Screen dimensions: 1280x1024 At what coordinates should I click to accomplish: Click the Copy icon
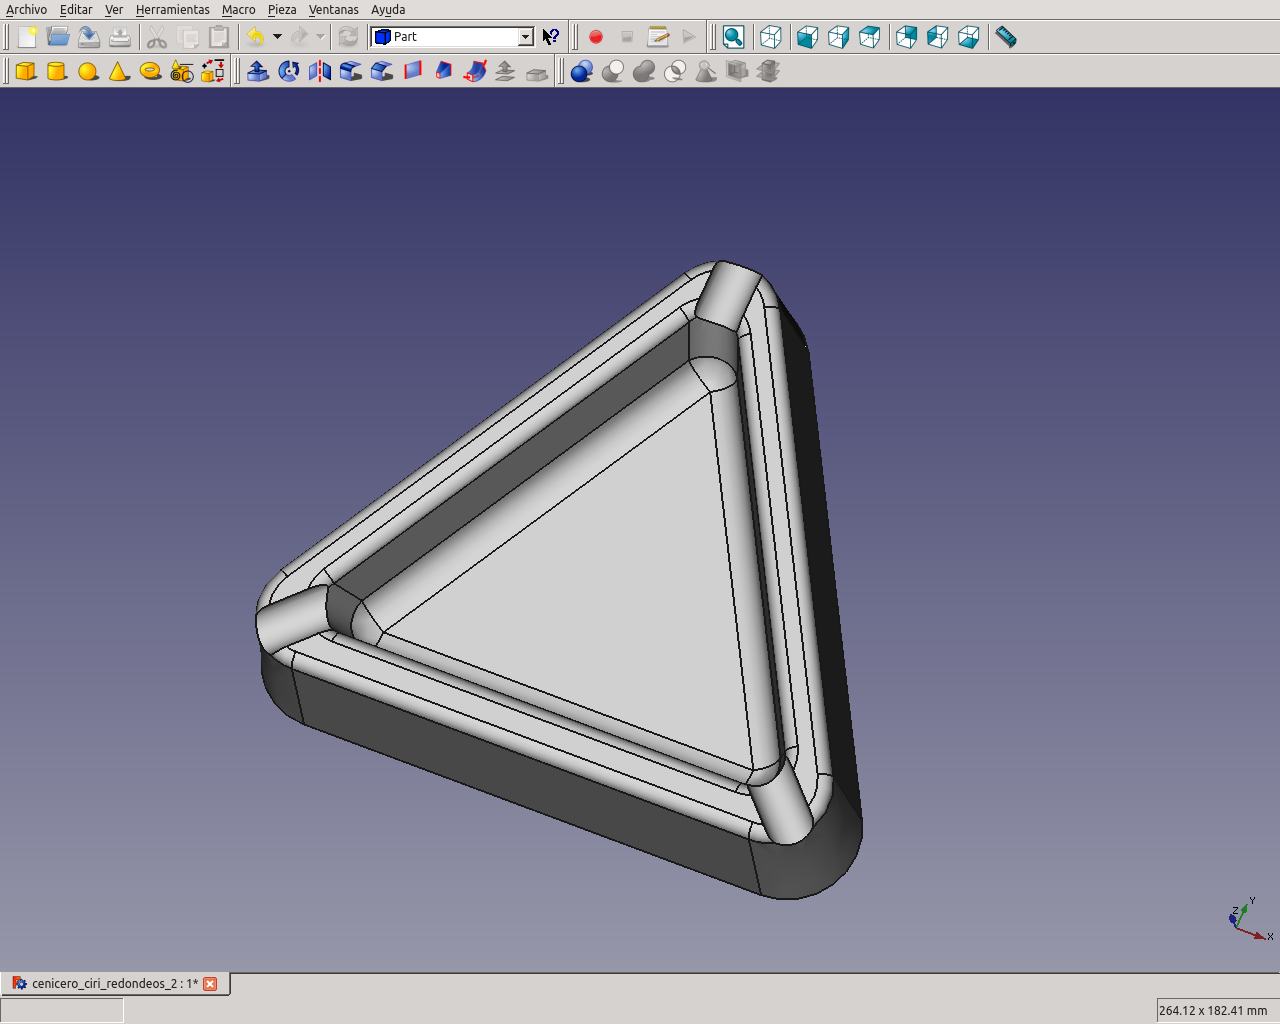click(188, 37)
